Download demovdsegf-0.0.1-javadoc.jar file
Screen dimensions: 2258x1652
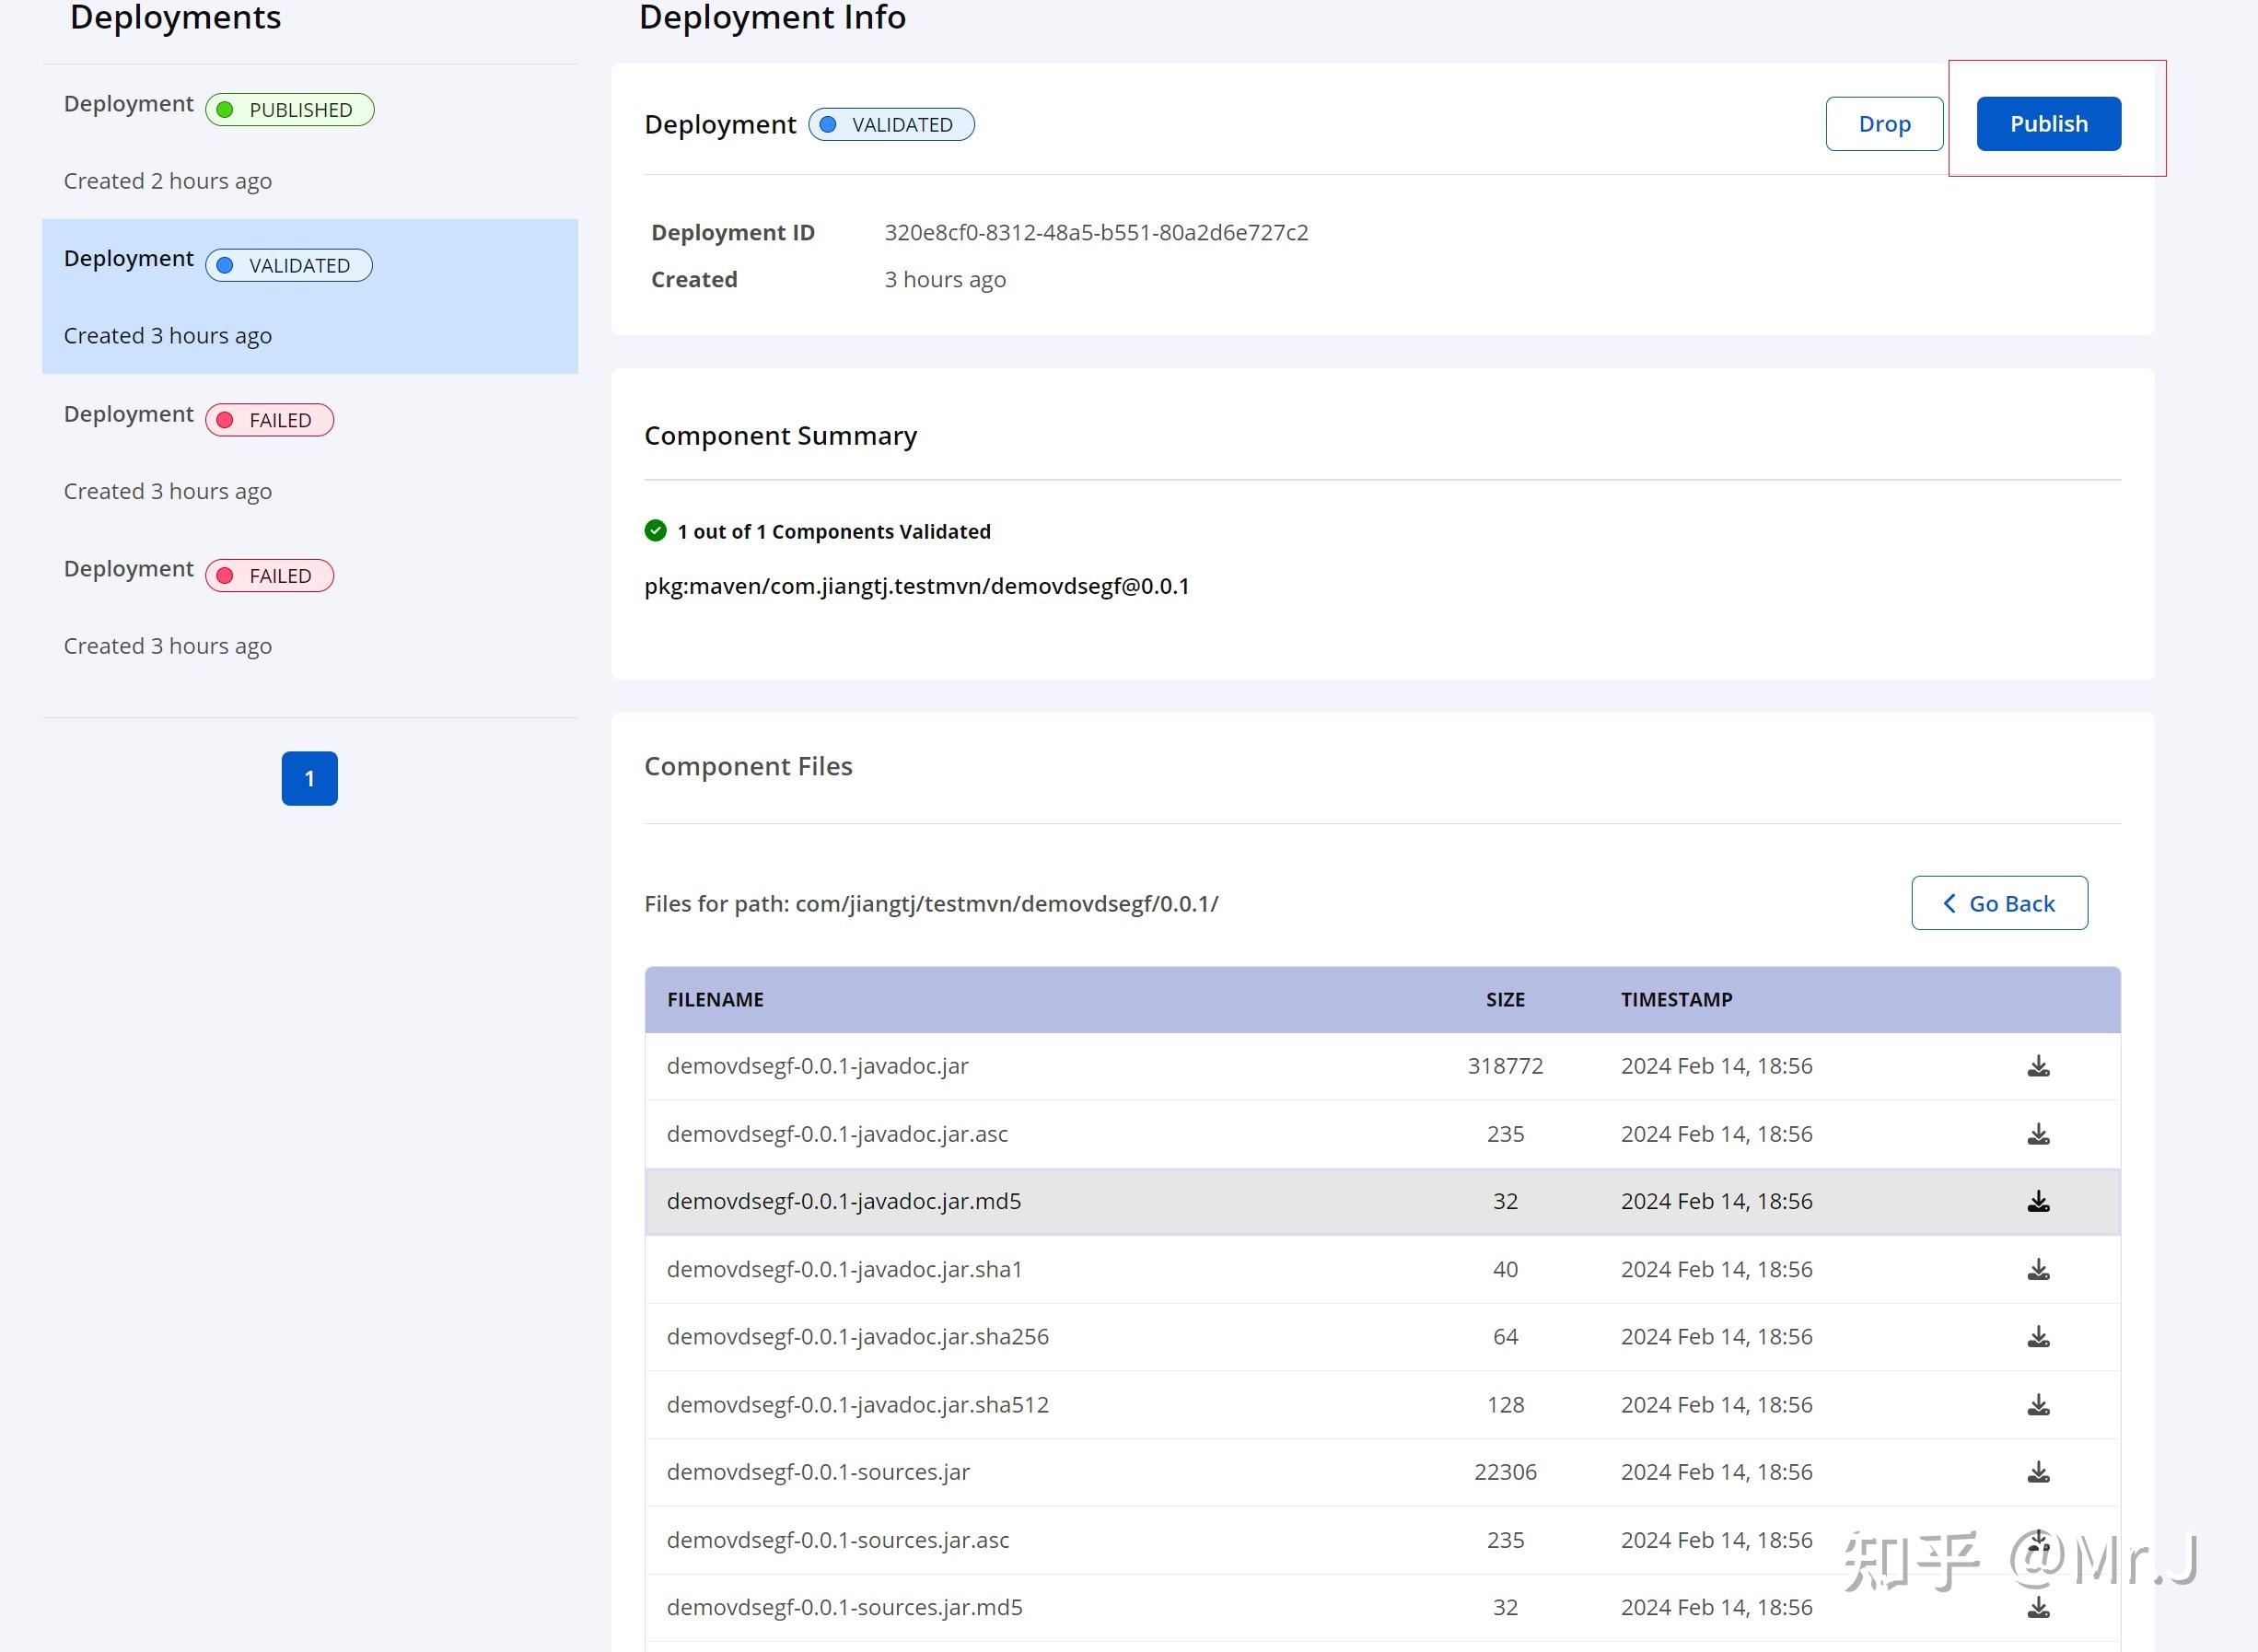(x=2038, y=1066)
